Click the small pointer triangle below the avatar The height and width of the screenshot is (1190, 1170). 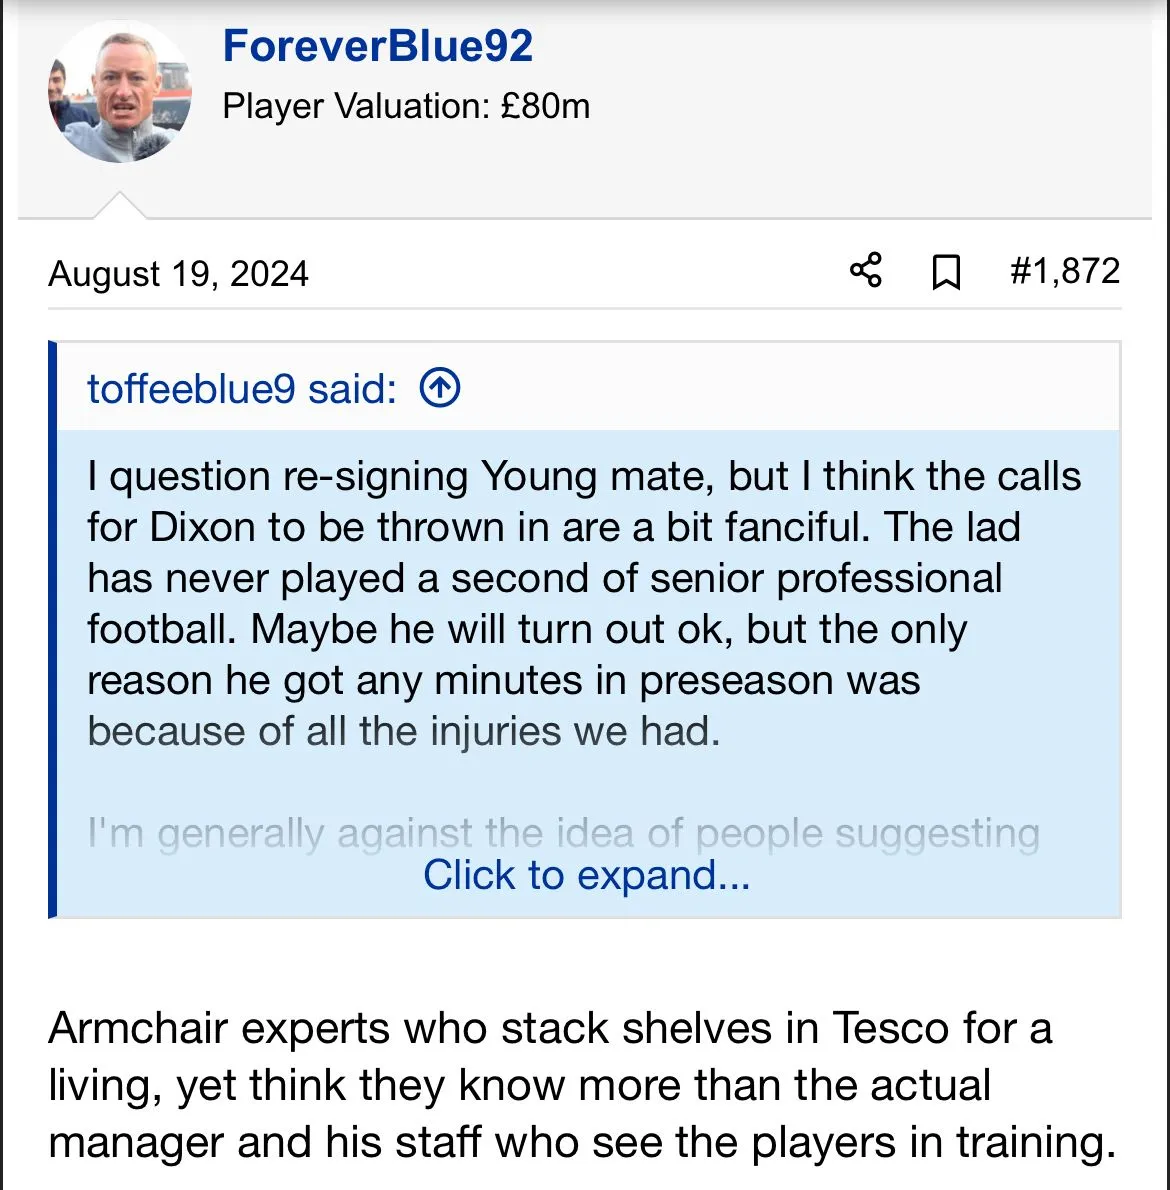119,206
